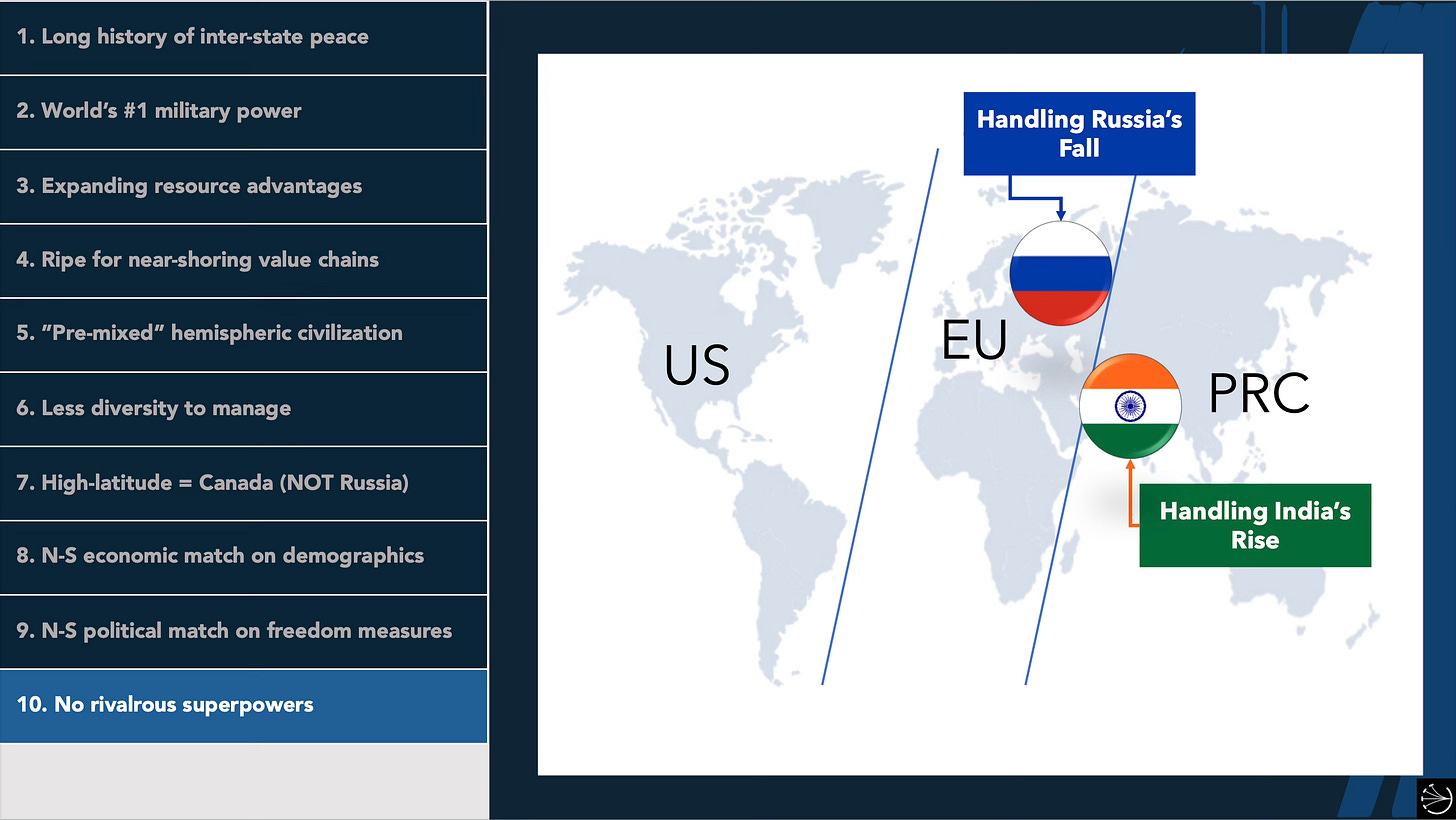Click the Russian flag icon
Screen dimensions: 1456x820
pyautogui.click(x=1060, y=274)
